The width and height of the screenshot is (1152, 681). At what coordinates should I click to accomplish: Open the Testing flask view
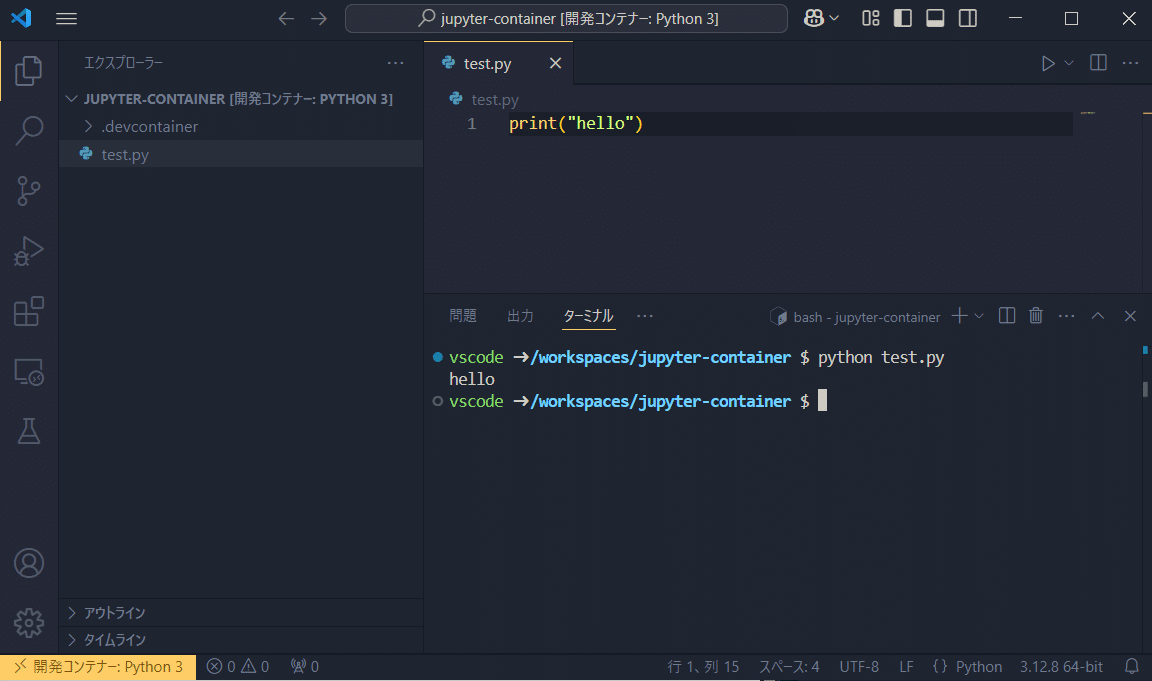(x=29, y=432)
